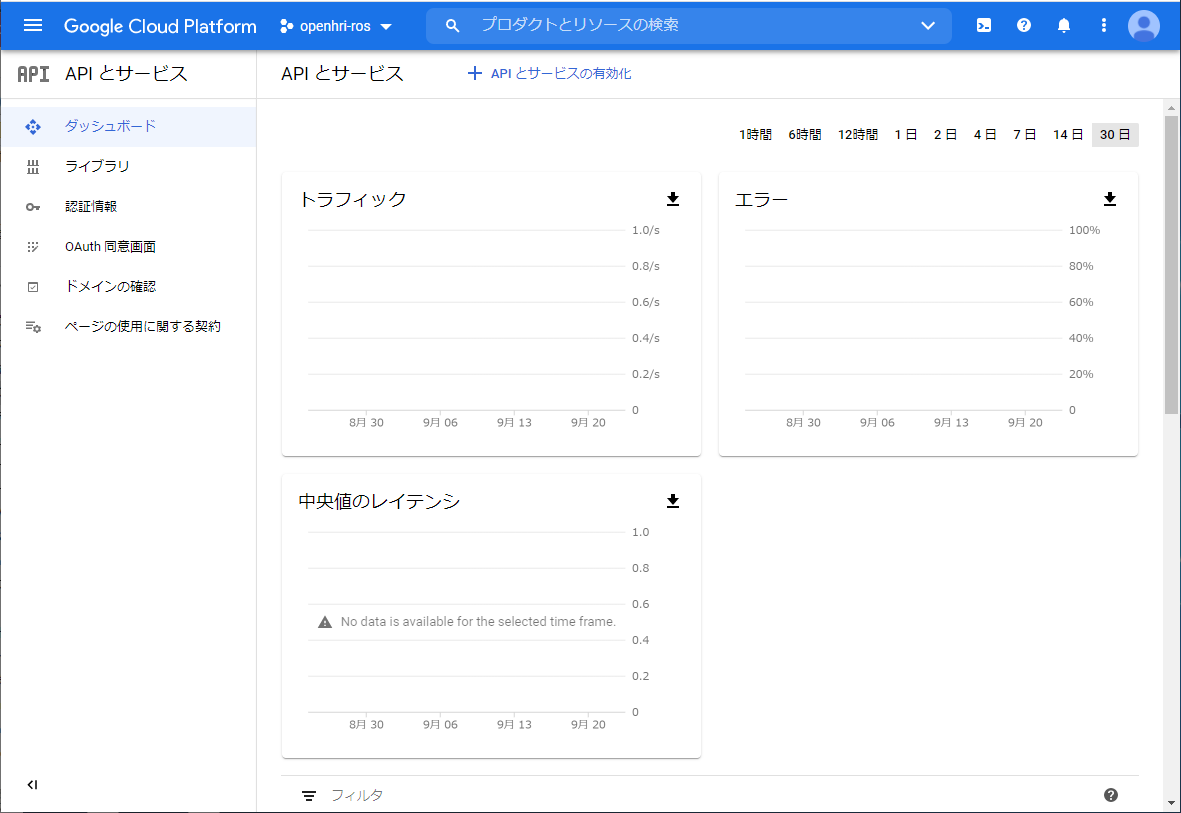
Task: Open the main navigation hamburger menu
Action: tap(32, 26)
